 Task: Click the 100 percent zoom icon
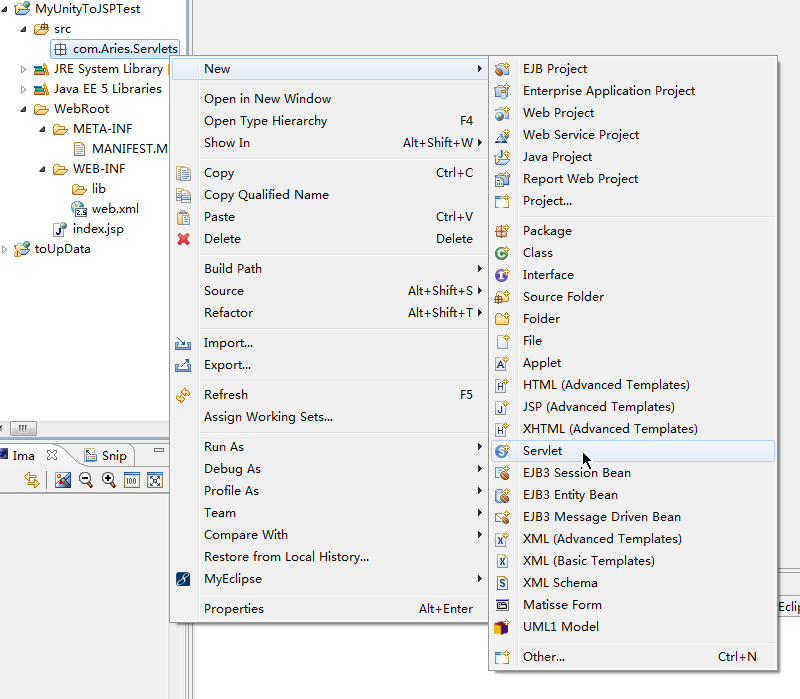coord(132,480)
